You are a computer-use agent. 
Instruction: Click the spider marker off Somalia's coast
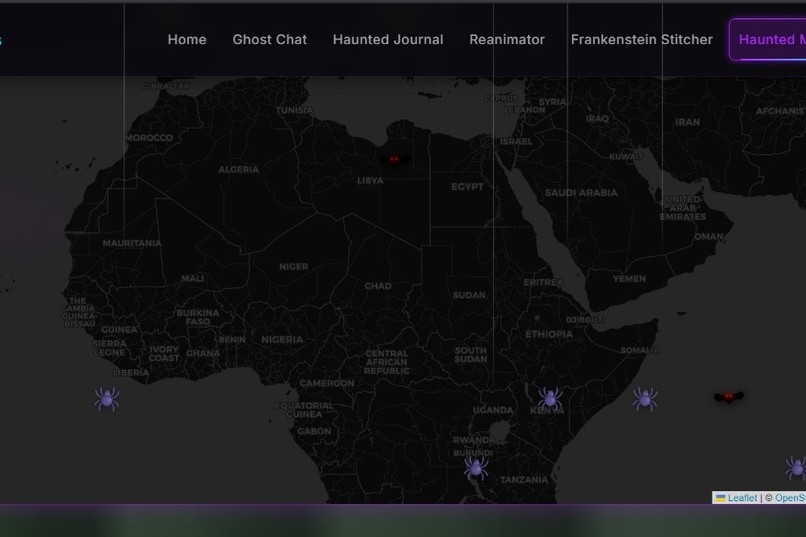coord(645,399)
